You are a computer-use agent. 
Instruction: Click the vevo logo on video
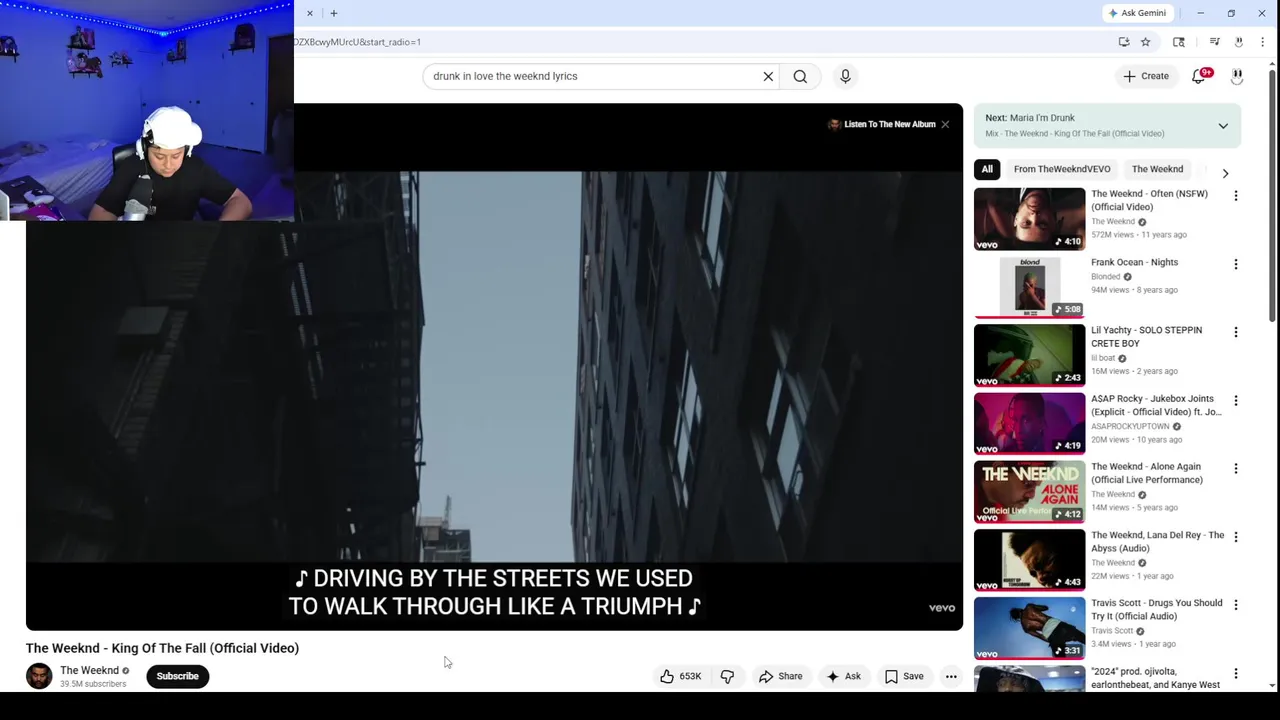941,608
